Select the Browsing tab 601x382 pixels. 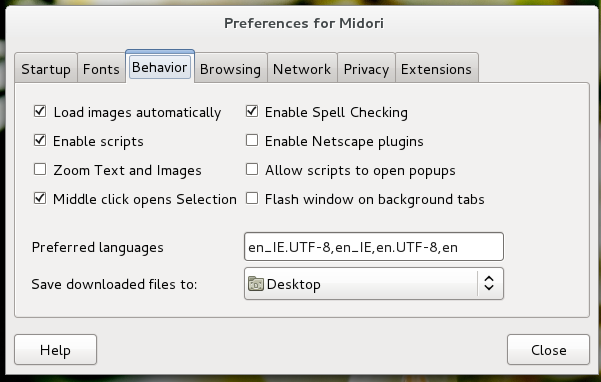(230, 69)
